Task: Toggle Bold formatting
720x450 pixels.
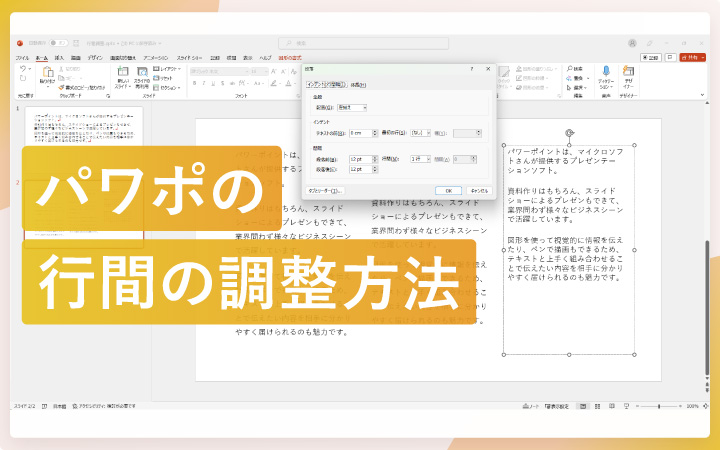Action: (x=195, y=84)
